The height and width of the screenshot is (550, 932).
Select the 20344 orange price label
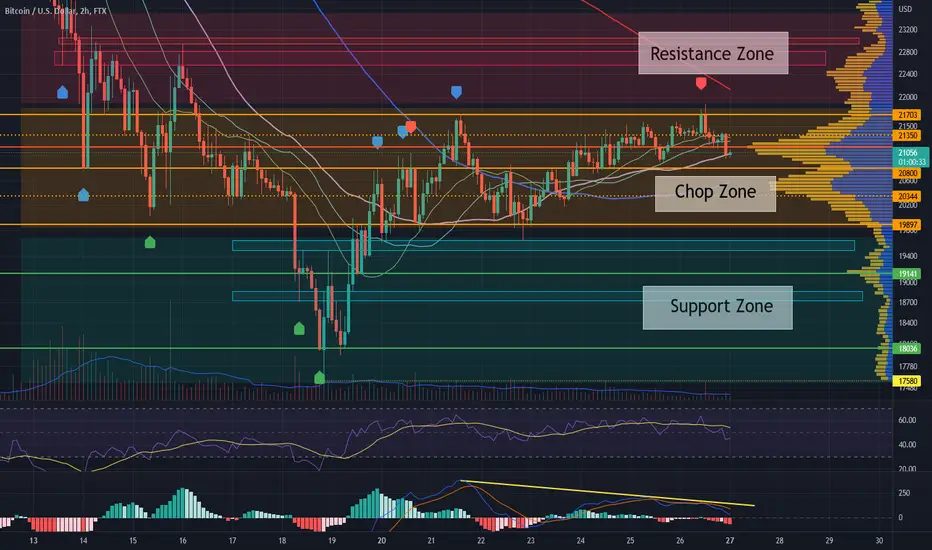coord(907,196)
